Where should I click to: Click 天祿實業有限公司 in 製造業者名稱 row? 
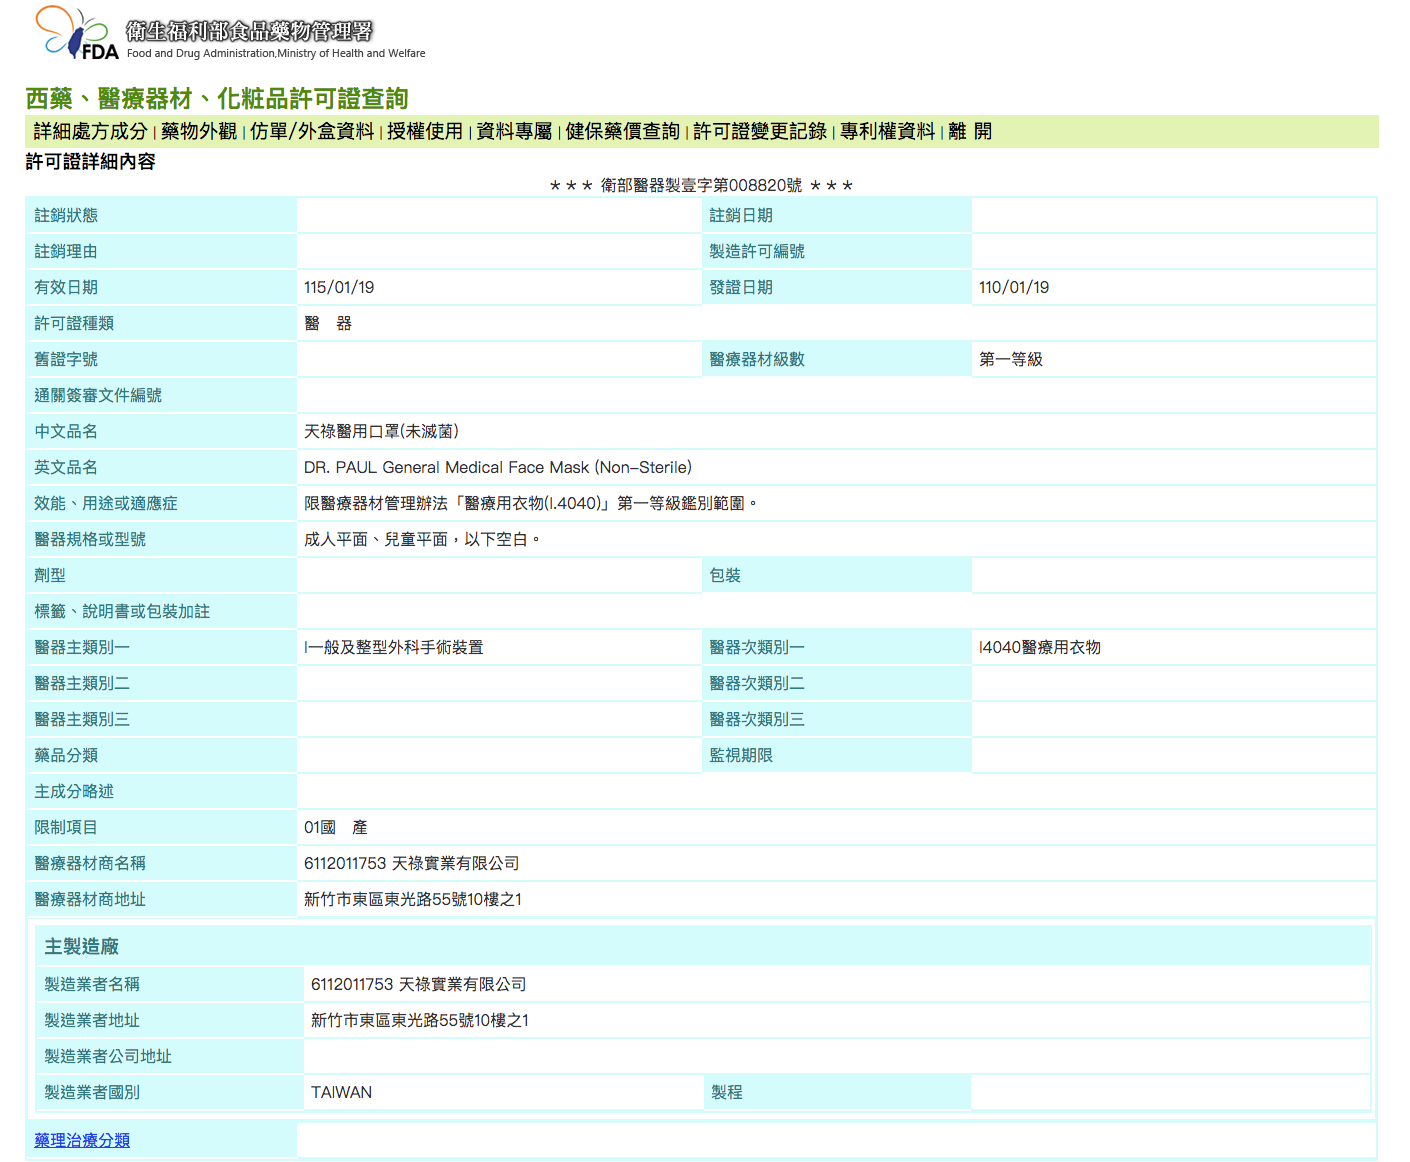click(462, 984)
